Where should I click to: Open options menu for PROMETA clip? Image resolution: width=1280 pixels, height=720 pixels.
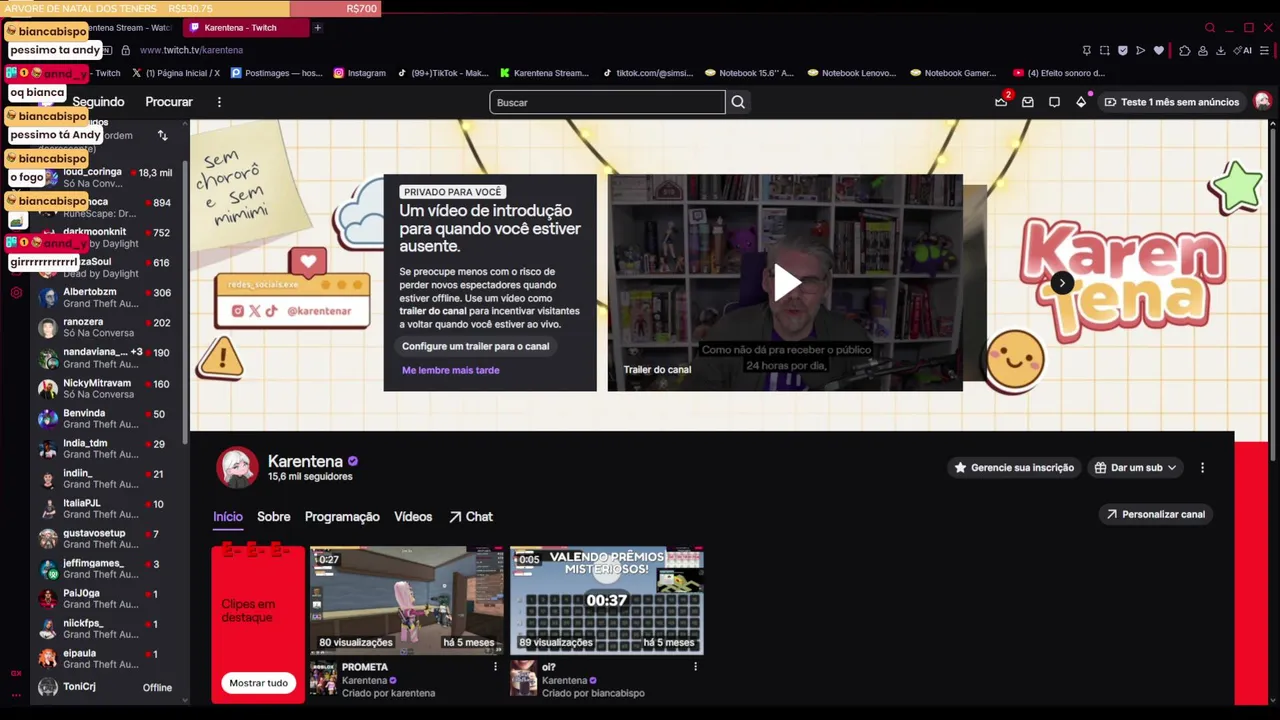coord(495,667)
